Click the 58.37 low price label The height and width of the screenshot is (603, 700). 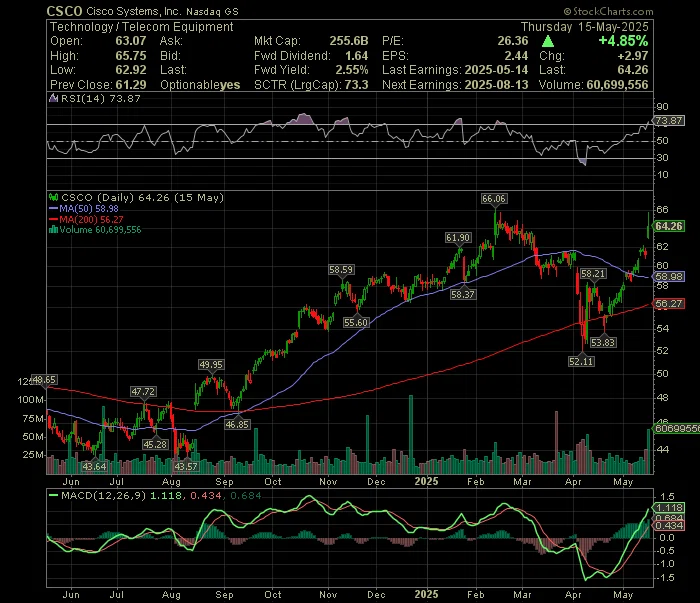pos(462,295)
